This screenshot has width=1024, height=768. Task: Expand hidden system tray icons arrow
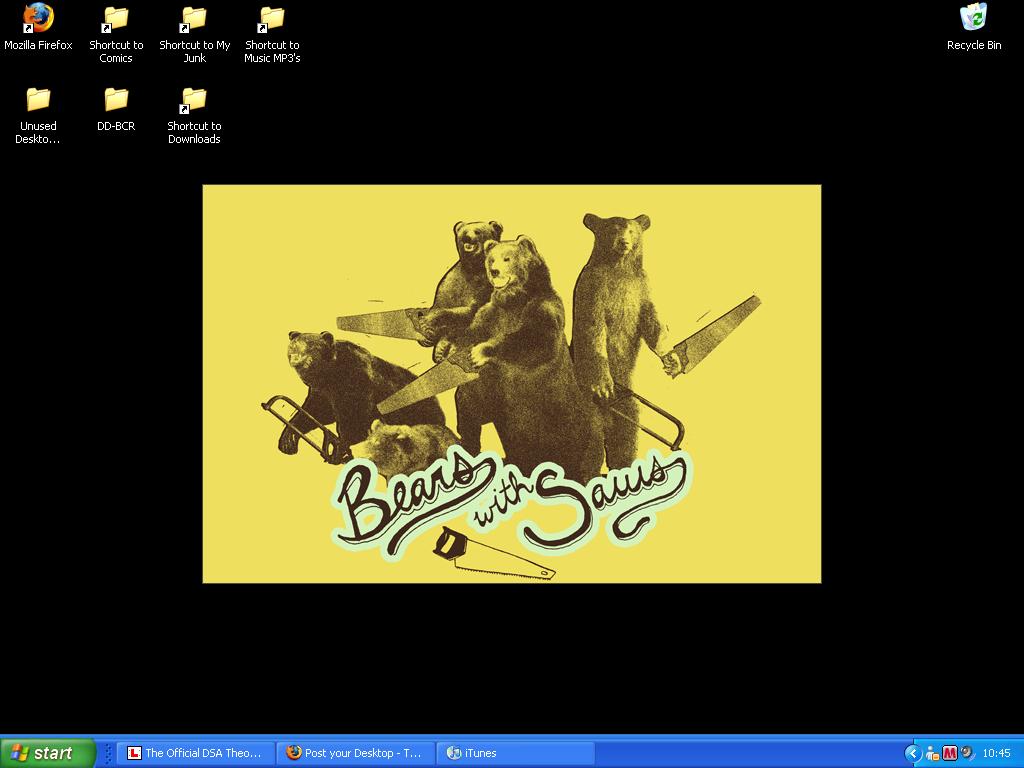tap(912, 753)
